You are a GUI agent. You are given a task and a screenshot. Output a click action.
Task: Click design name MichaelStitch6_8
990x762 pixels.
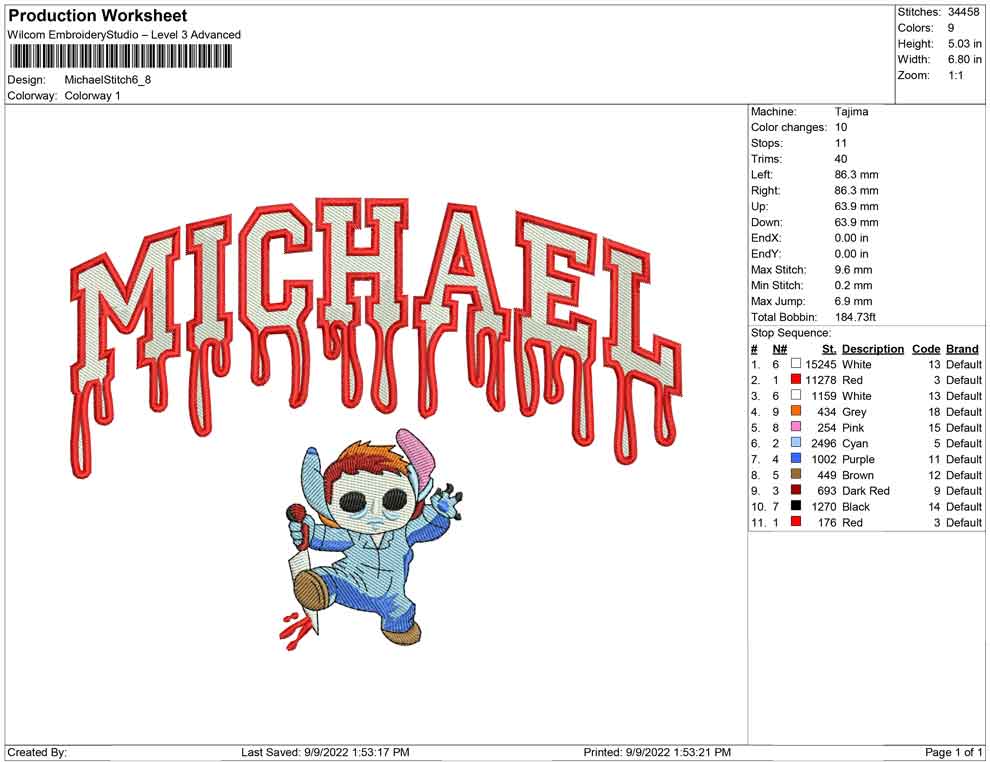[108, 80]
